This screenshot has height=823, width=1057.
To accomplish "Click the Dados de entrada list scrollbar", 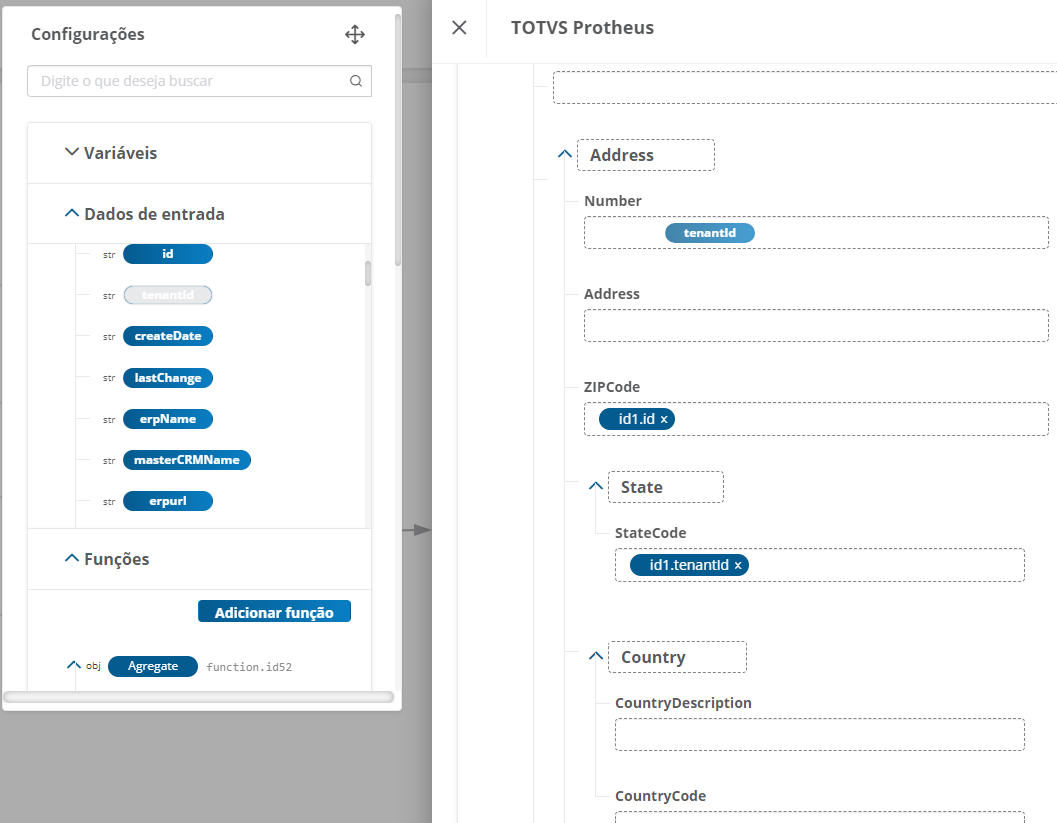I will tap(368, 274).
